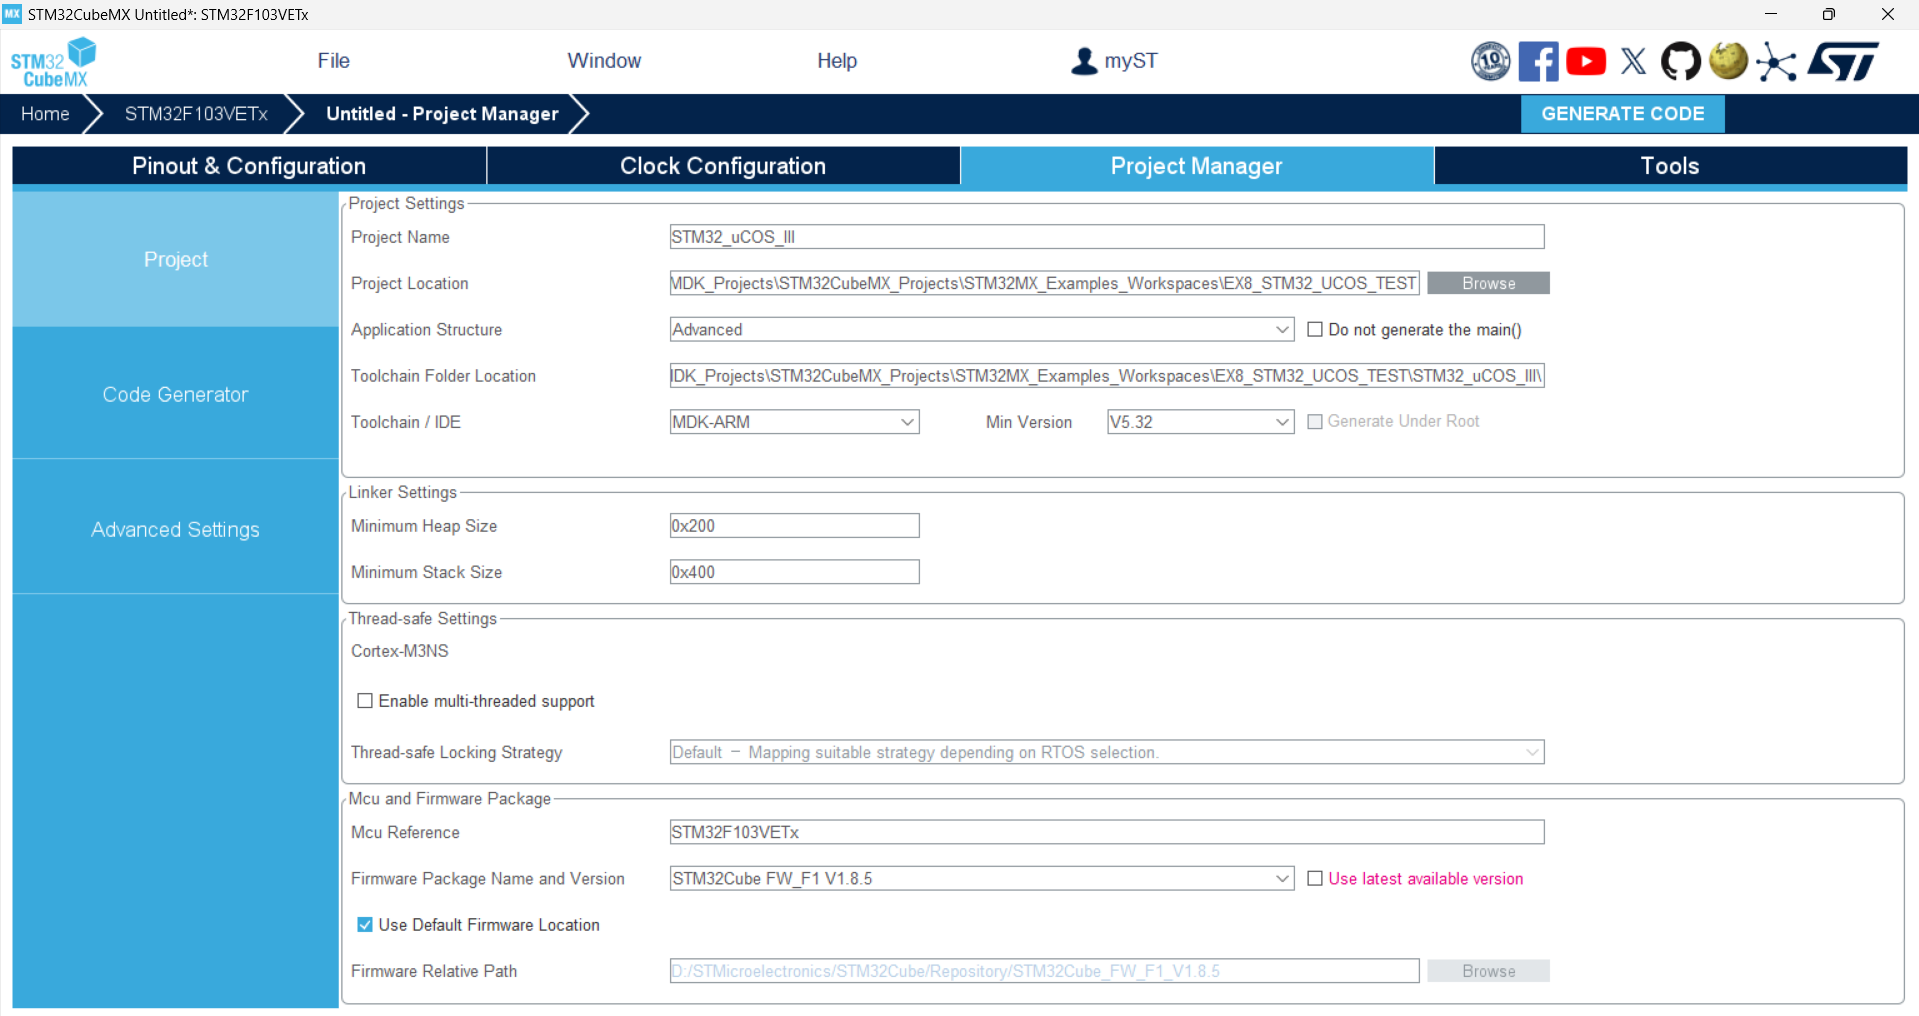Viewport: 1919px width, 1016px height.
Task: Uncheck Use Default Firmware Location
Action: click(365, 925)
